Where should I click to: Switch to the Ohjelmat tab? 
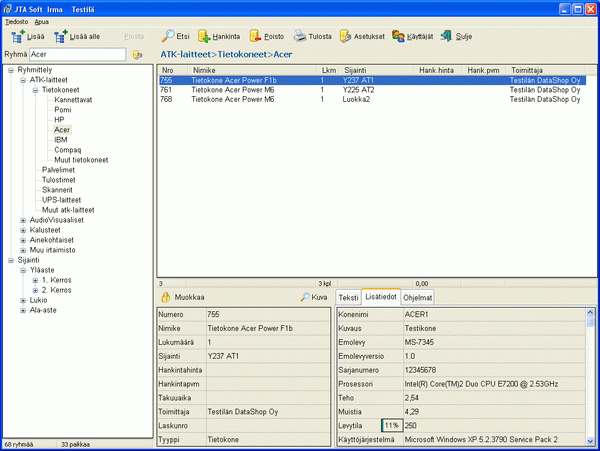[418, 297]
